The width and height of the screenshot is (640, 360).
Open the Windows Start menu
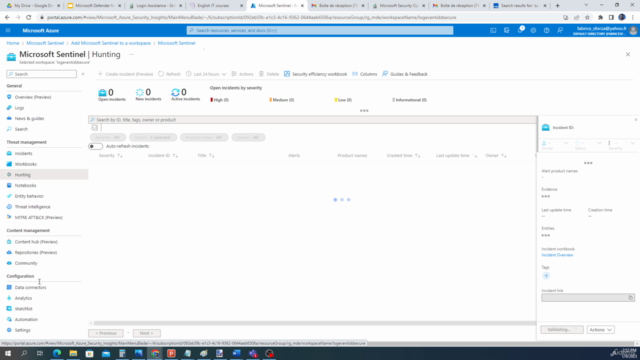pyautogui.click(x=8, y=353)
